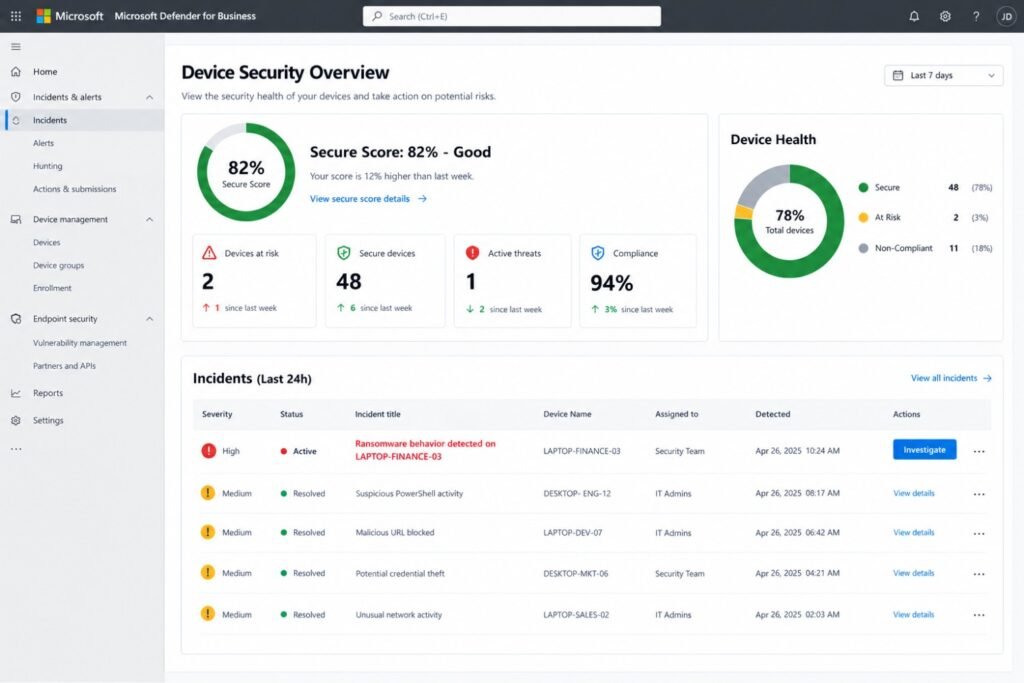Select Incidents in the sidebar
The height and width of the screenshot is (683, 1024).
click(x=84, y=120)
